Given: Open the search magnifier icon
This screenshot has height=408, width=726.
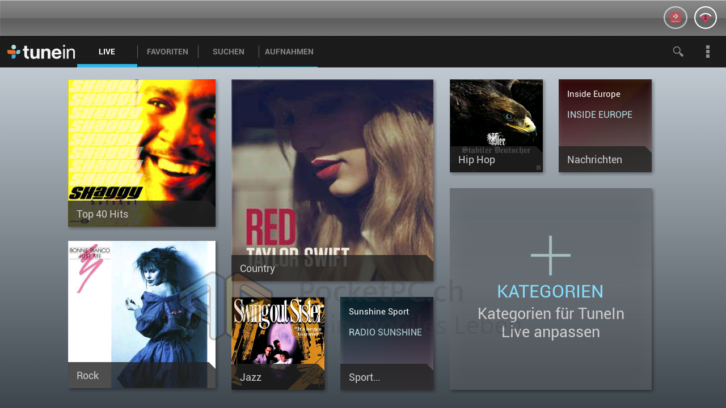Looking at the screenshot, I should click(x=678, y=51).
